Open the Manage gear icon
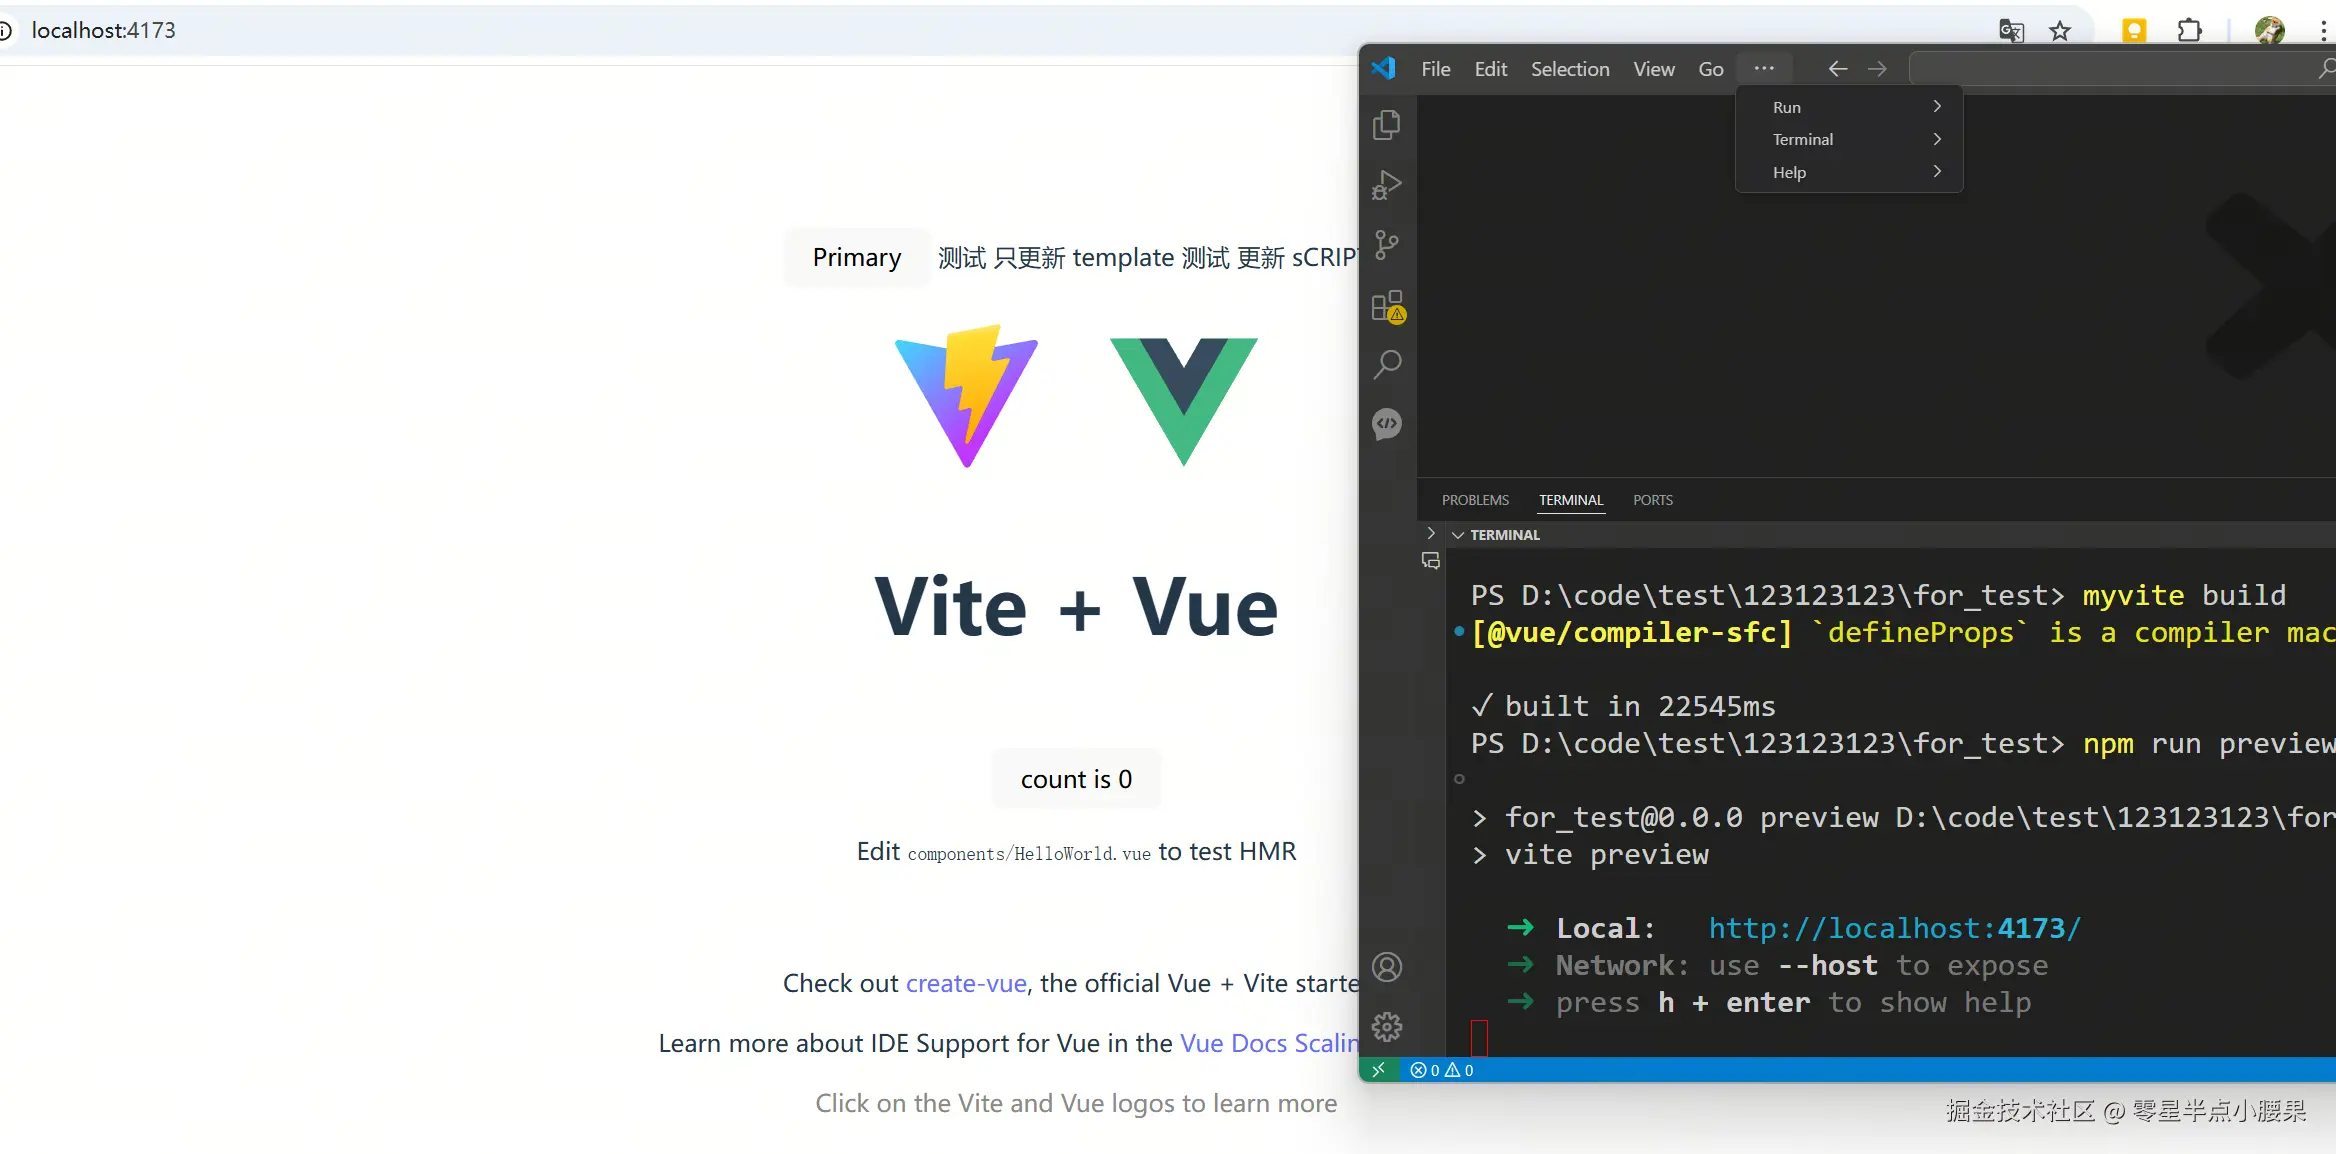This screenshot has width=2336, height=1154. coord(1387,1027)
